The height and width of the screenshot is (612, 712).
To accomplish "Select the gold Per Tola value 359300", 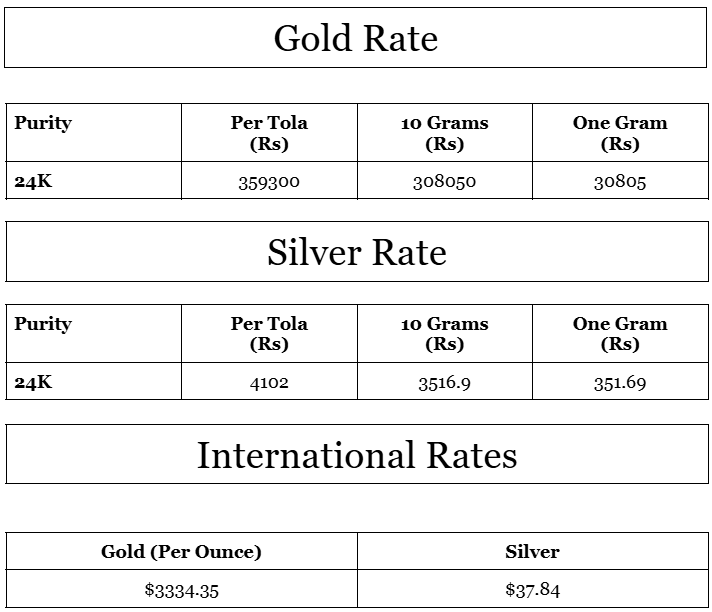I will coord(269,183).
